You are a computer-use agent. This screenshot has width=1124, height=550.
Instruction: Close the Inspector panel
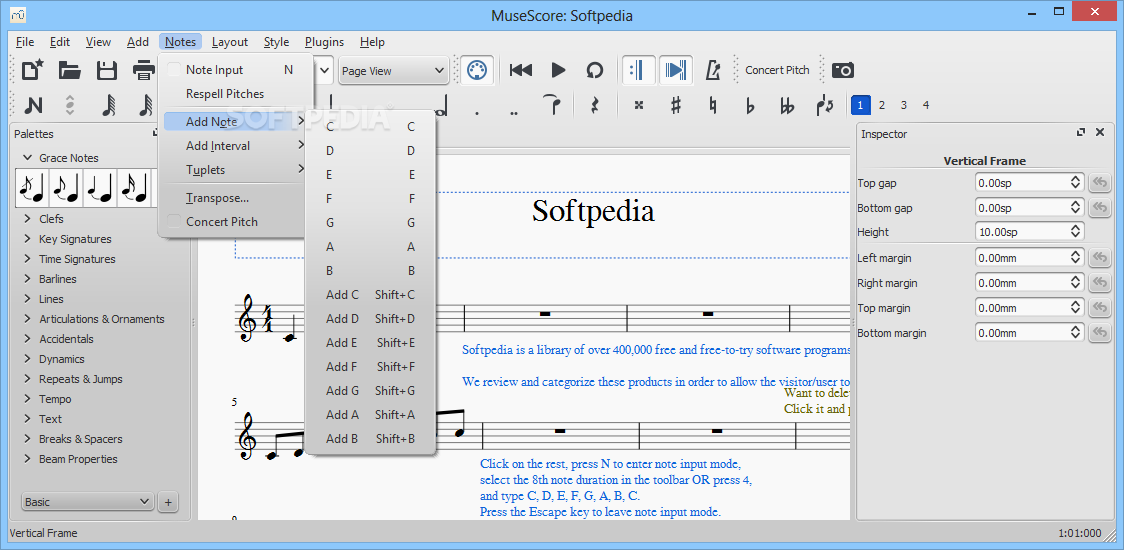pyautogui.click(x=1100, y=133)
